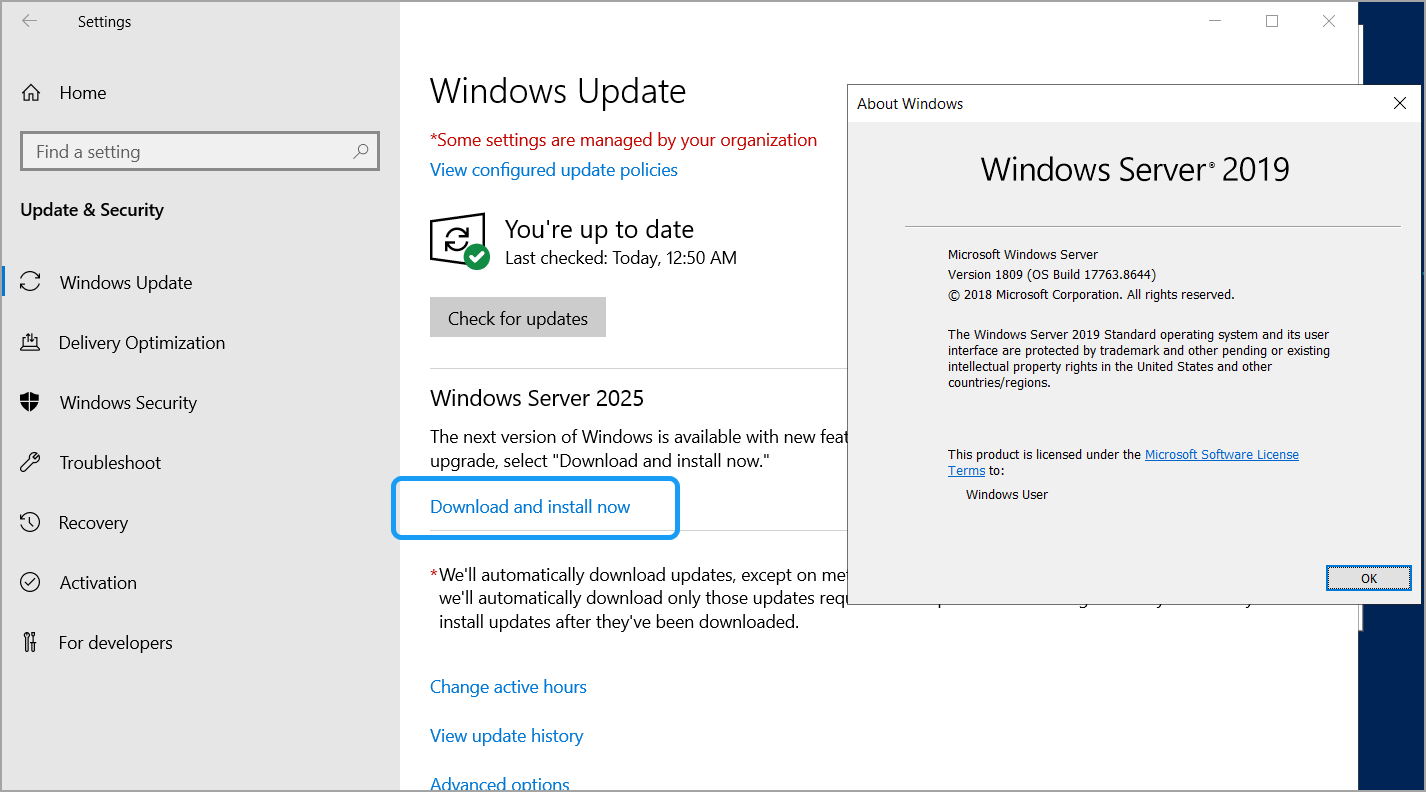Close the About Windows dialog

click(x=1399, y=103)
